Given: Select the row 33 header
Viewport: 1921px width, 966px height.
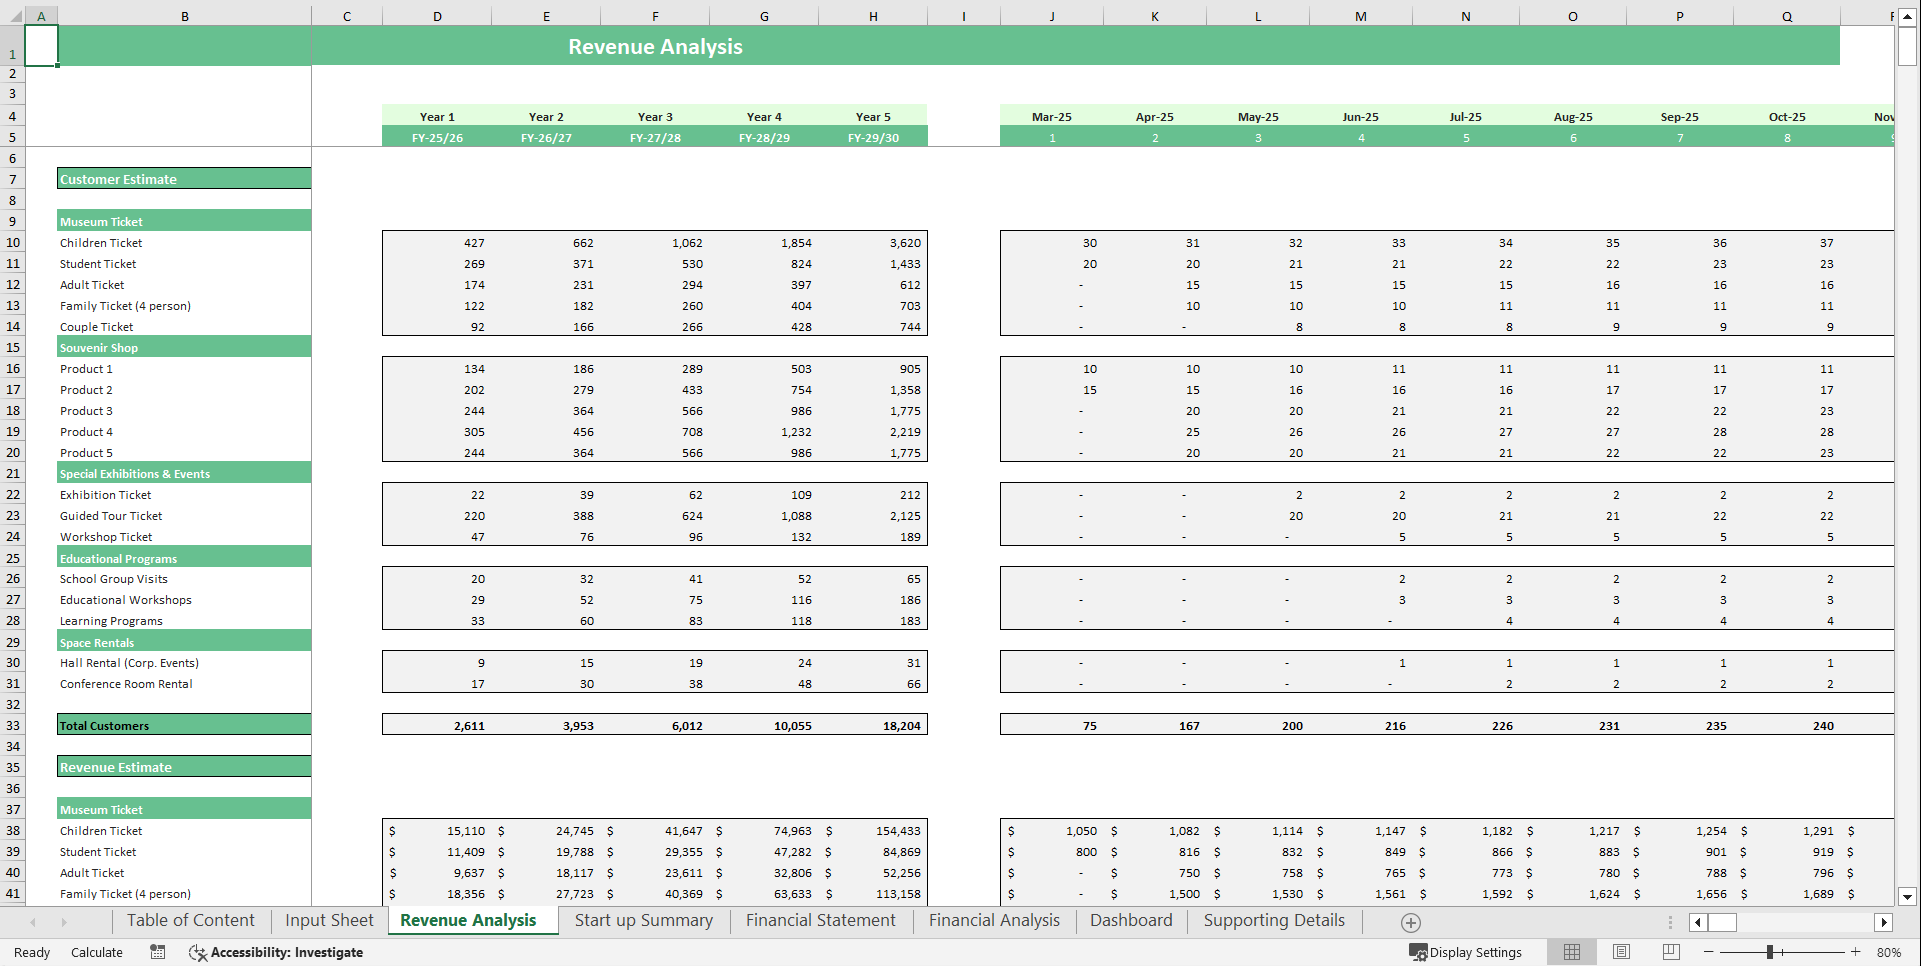Looking at the screenshot, I should click(x=12, y=725).
